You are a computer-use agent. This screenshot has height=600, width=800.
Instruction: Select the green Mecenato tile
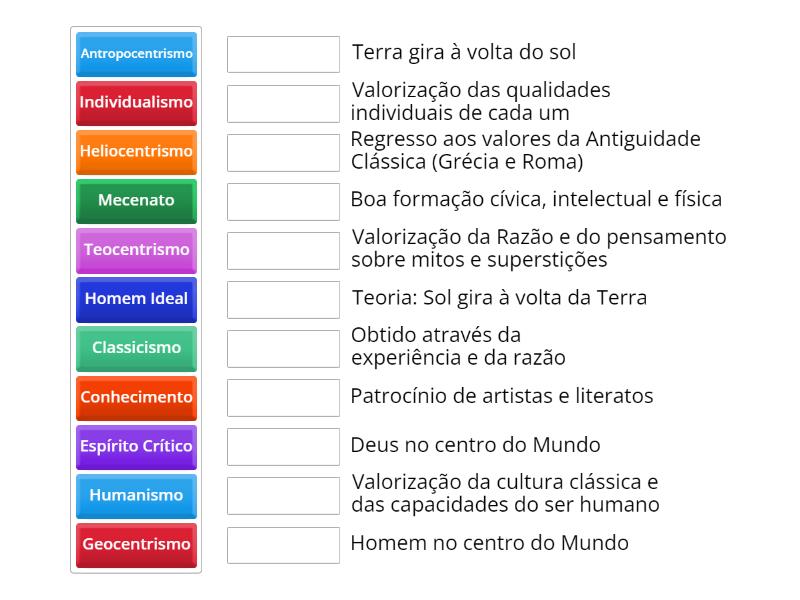coord(136,201)
